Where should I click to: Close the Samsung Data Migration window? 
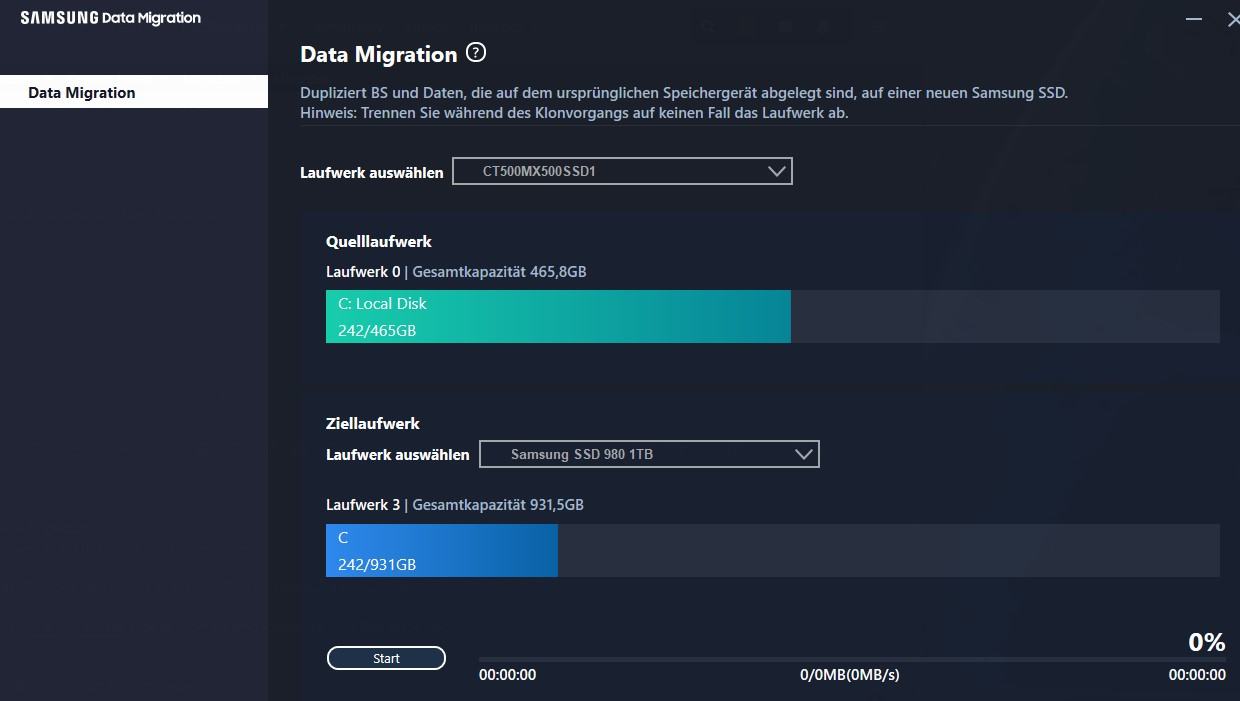pyautogui.click(x=1233, y=19)
